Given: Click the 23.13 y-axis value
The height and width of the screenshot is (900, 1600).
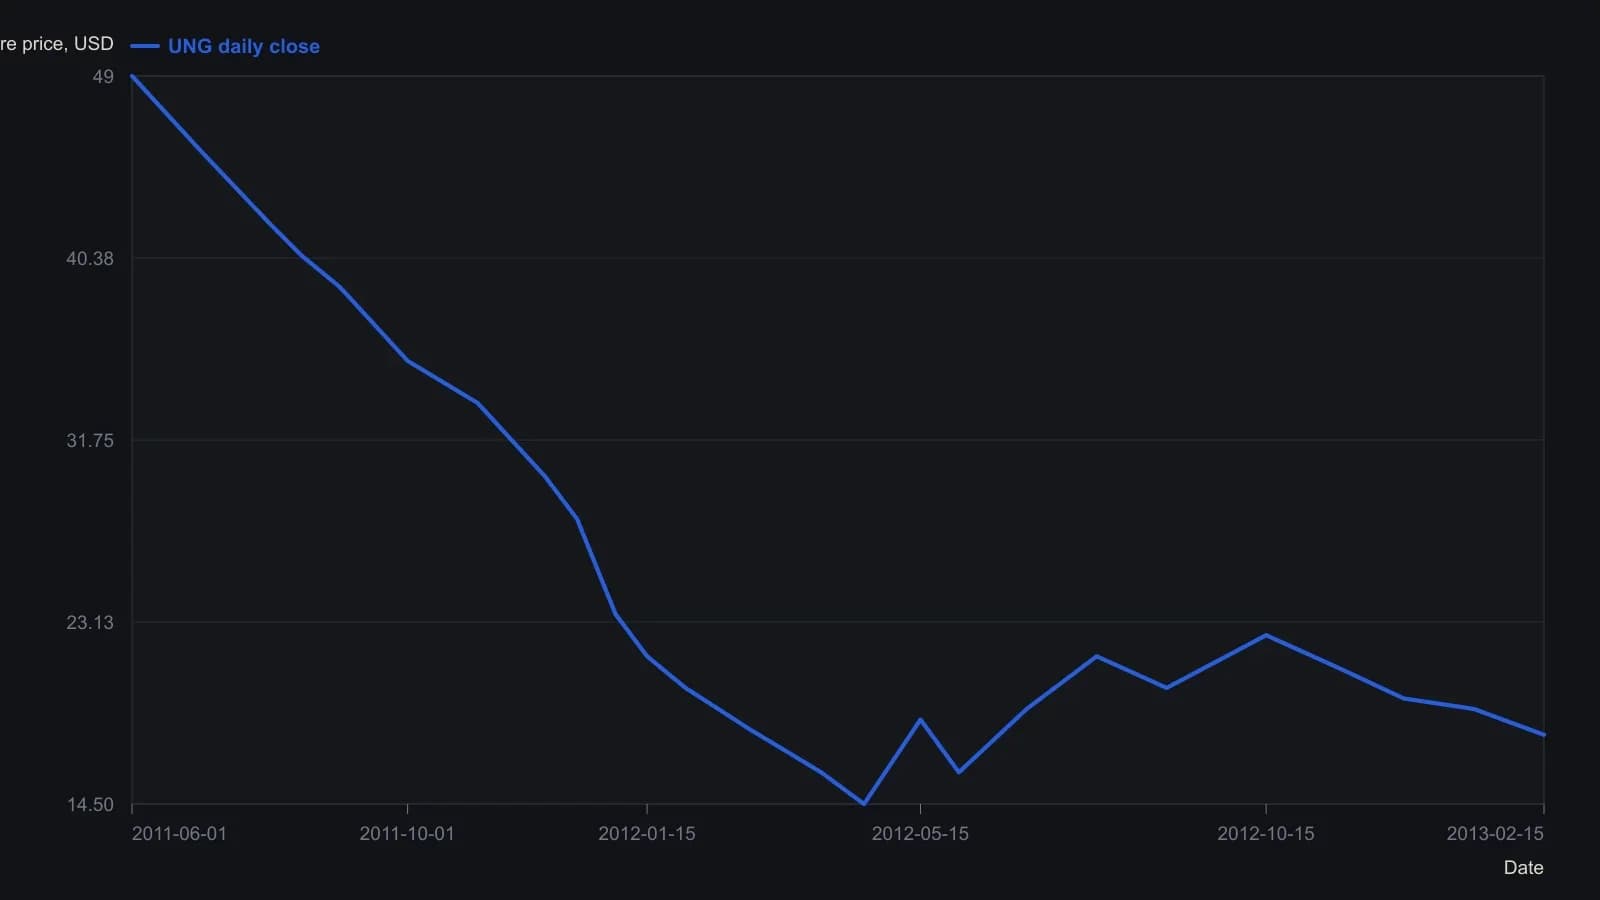Looking at the screenshot, I should click(90, 623).
